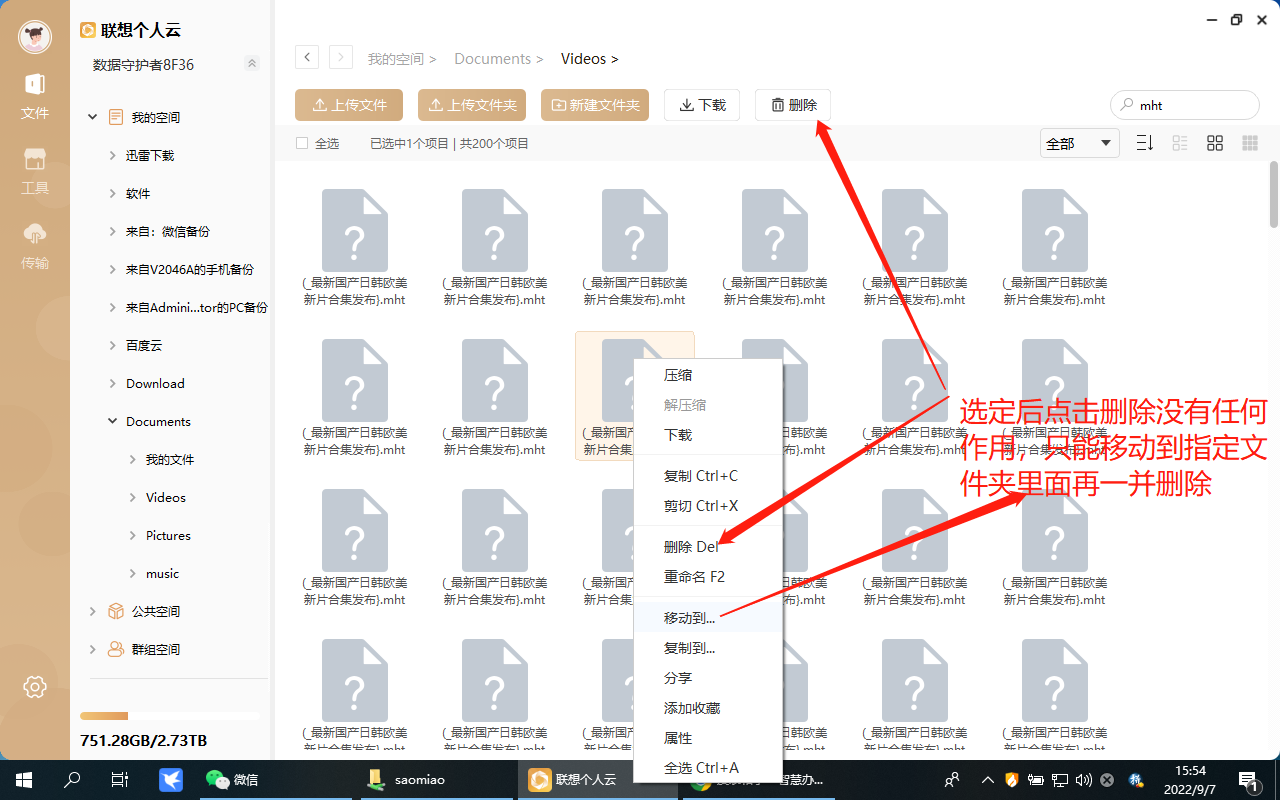Choose 压缩 from the context menu
1280x800 pixels.
pos(708,375)
